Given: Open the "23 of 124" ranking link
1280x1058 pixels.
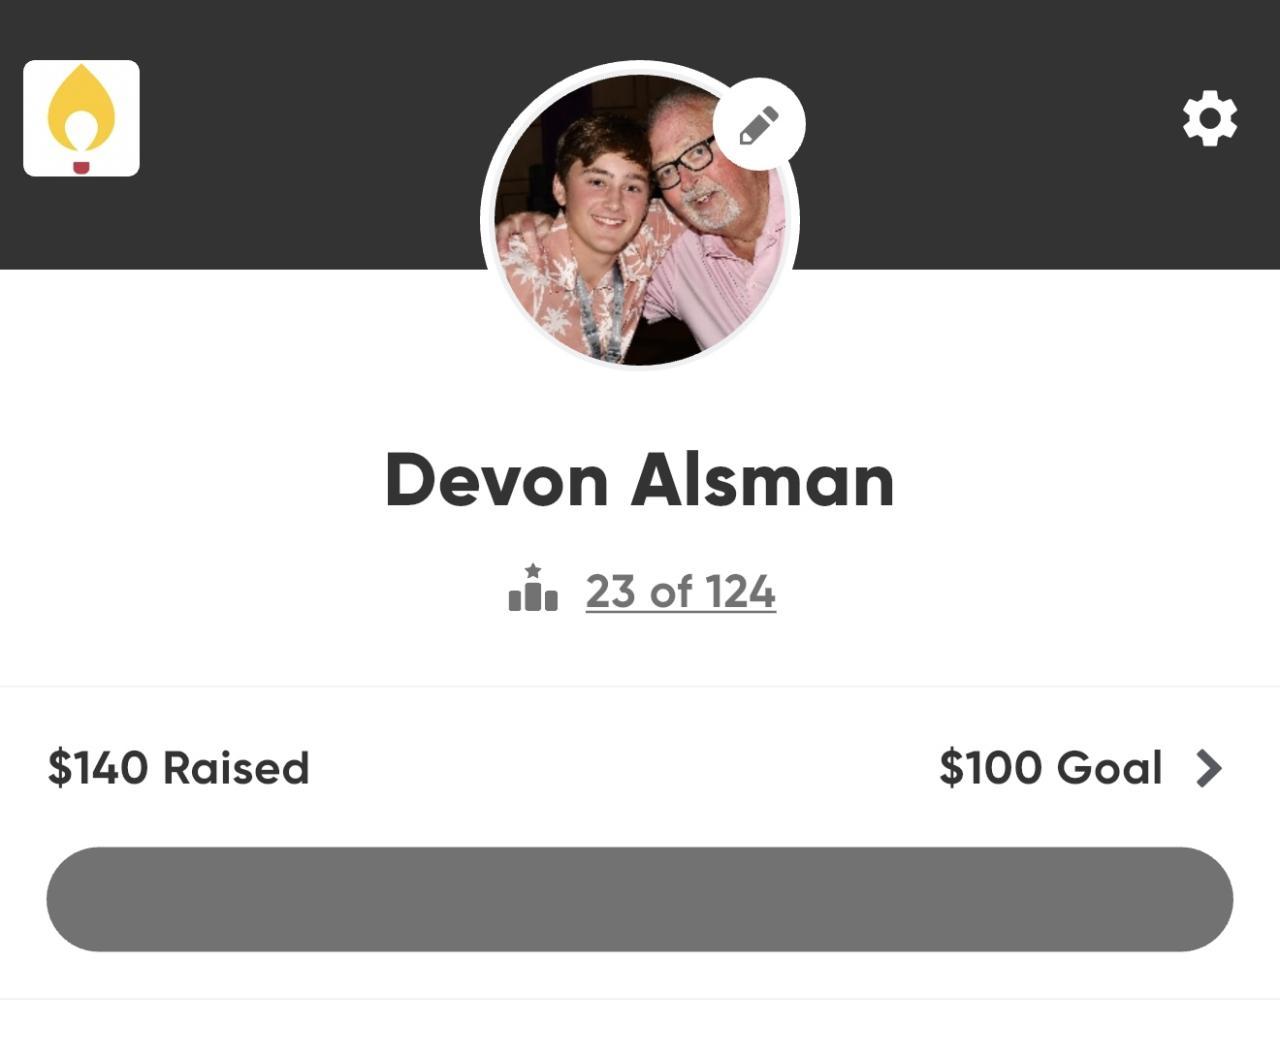Looking at the screenshot, I should click(x=680, y=592).
